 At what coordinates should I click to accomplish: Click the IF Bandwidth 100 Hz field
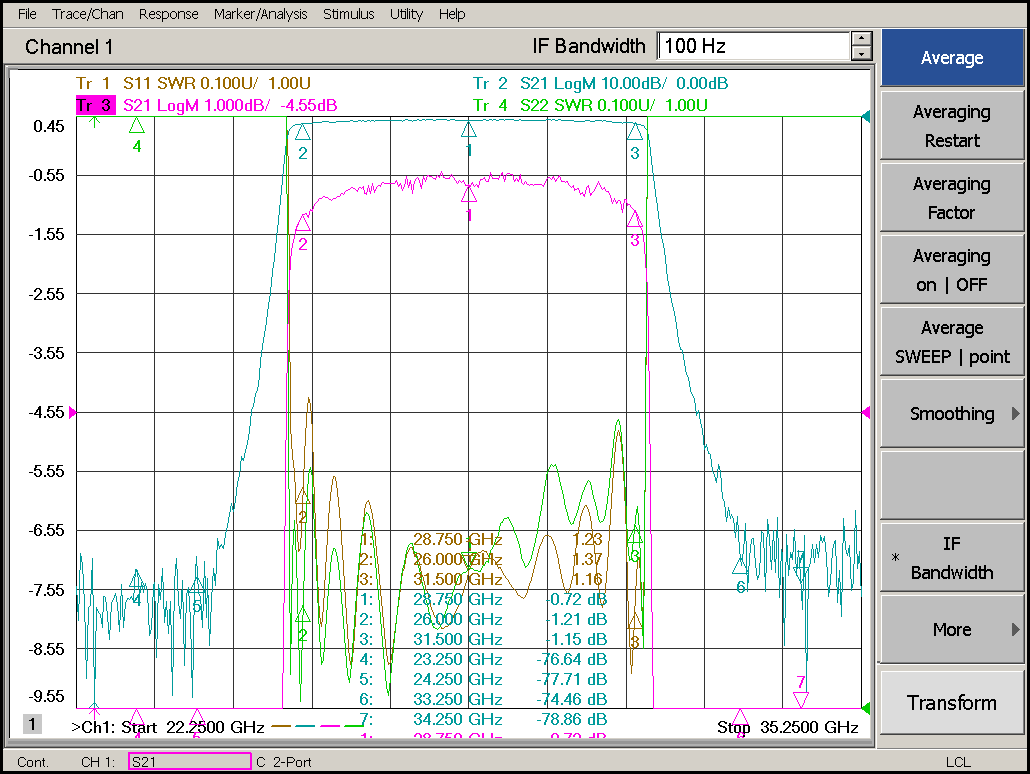(x=753, y=46)
